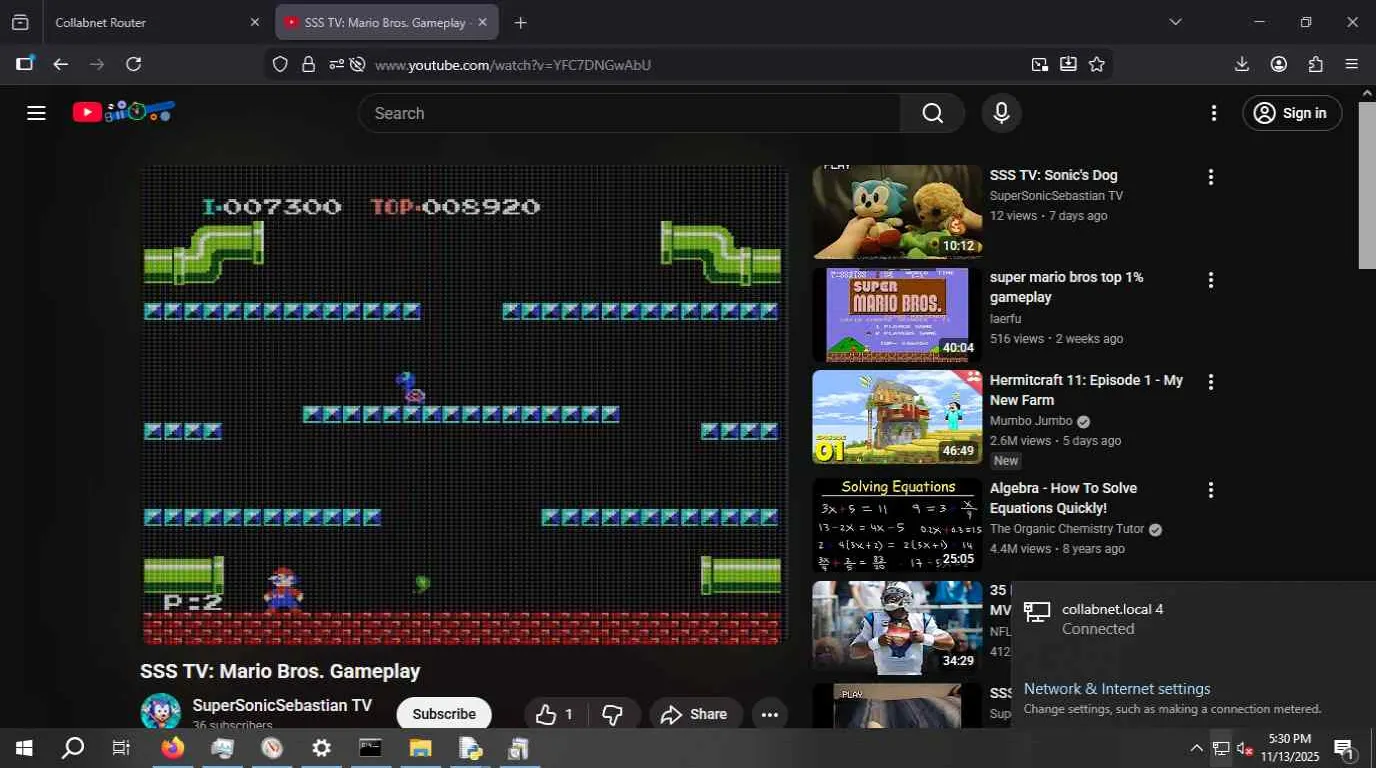Click the blocked autoplay icon in address bar
1376x768 pixels.
(x=357, y=64)
